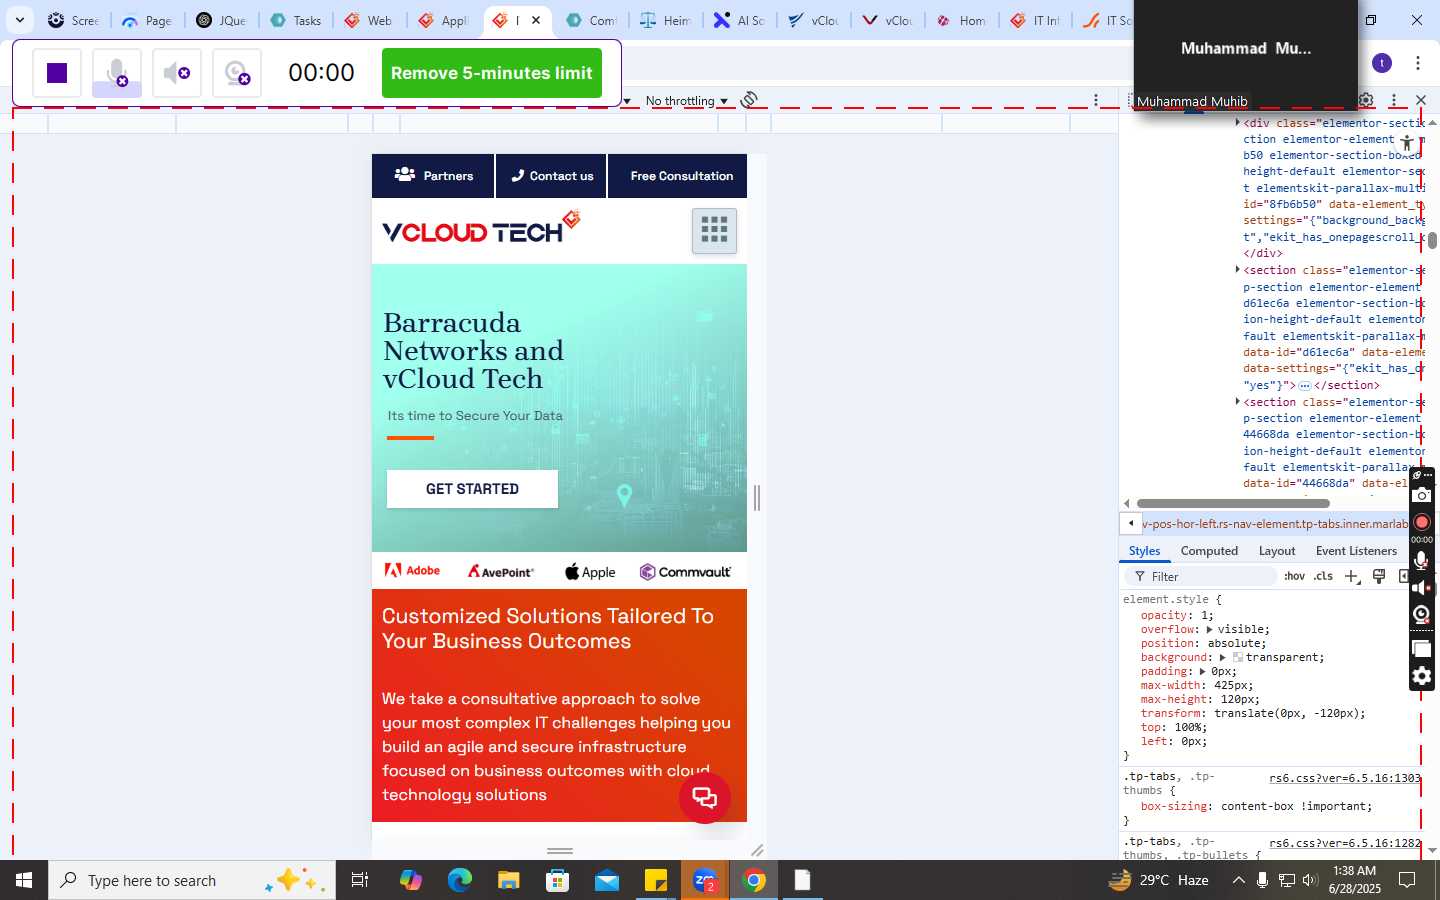
Task: Switch to the Scree browser tab
Action: click(x=73, y=20)
